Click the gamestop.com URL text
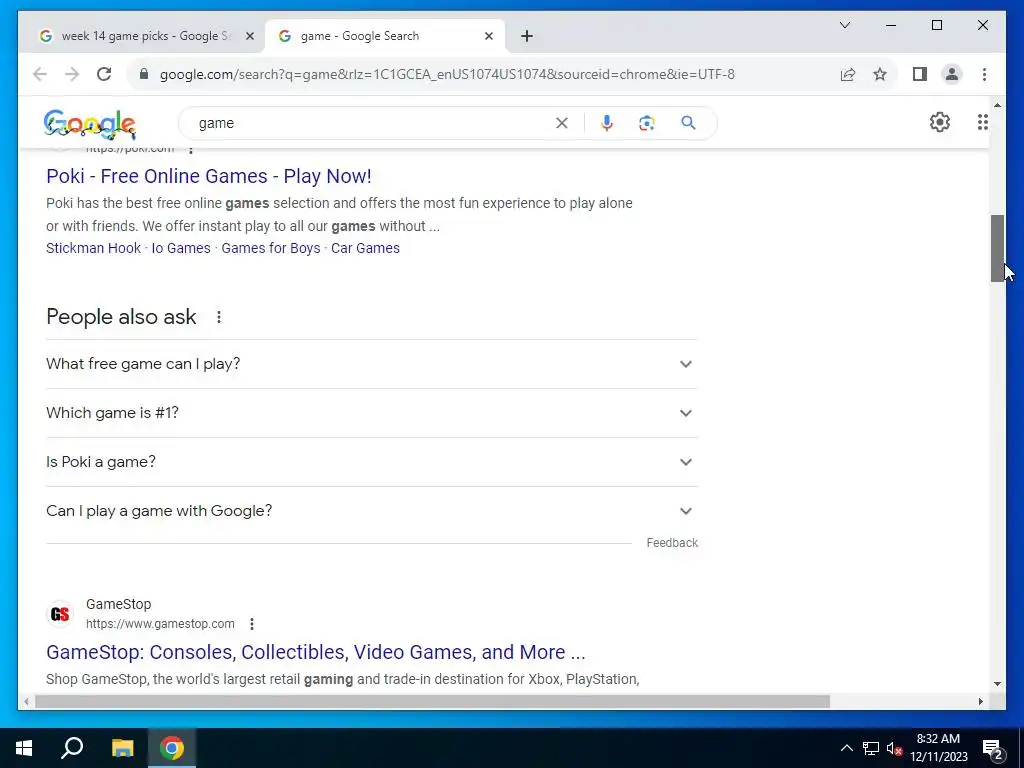The image size is (1024, 768). tap(160, 624)
